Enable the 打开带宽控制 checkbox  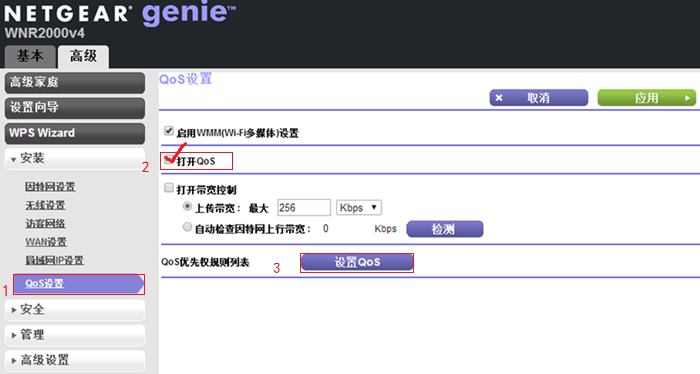[169, 188]
